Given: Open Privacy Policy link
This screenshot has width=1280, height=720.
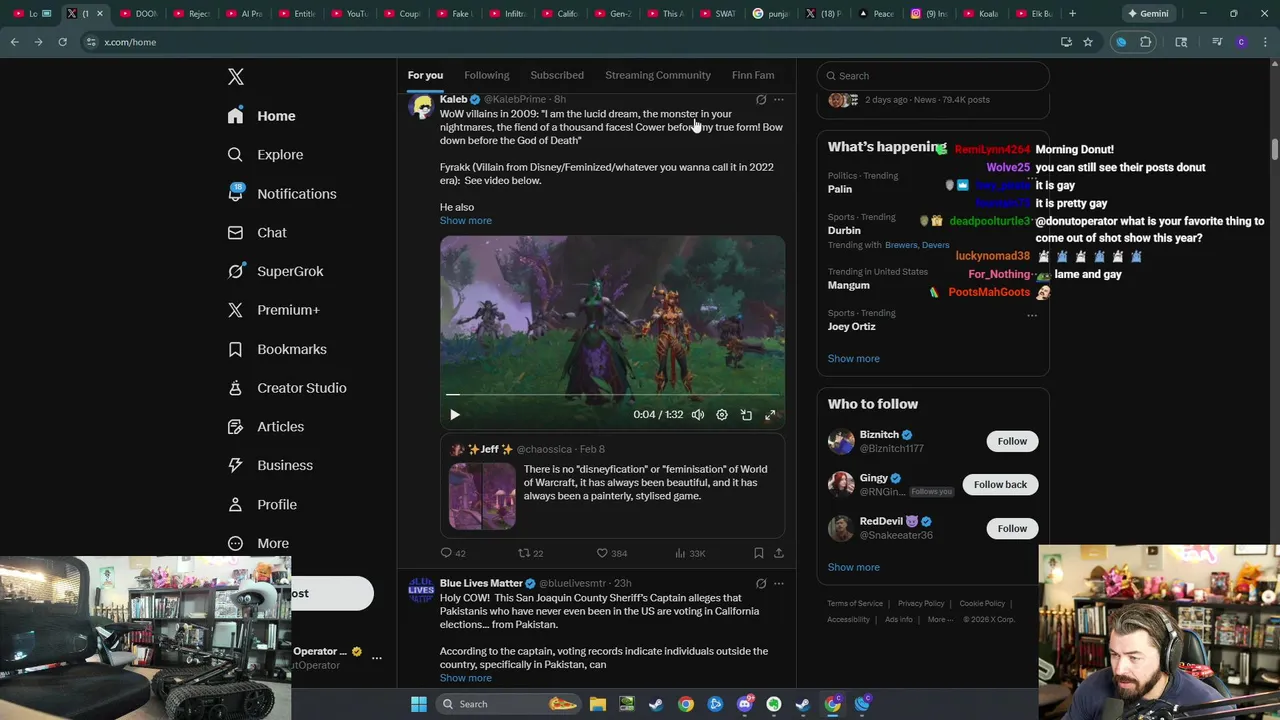Looking at the screenshot, I should (921, 603).
